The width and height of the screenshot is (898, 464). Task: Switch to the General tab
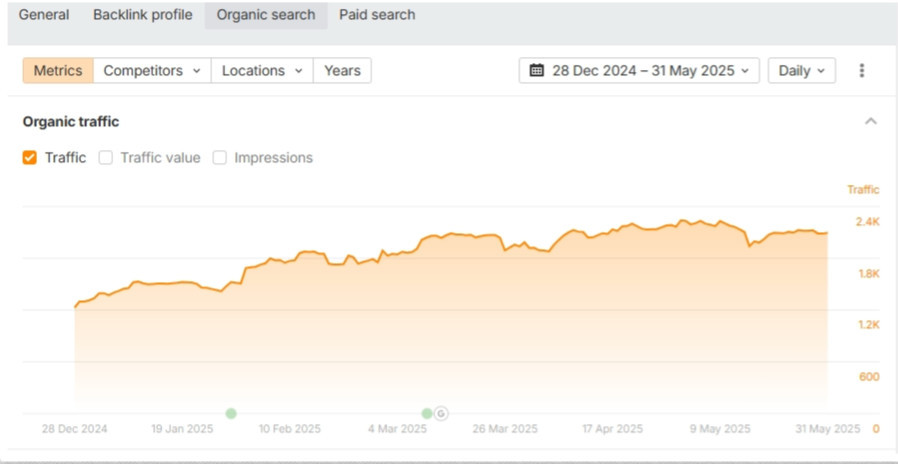click(44, 15)
